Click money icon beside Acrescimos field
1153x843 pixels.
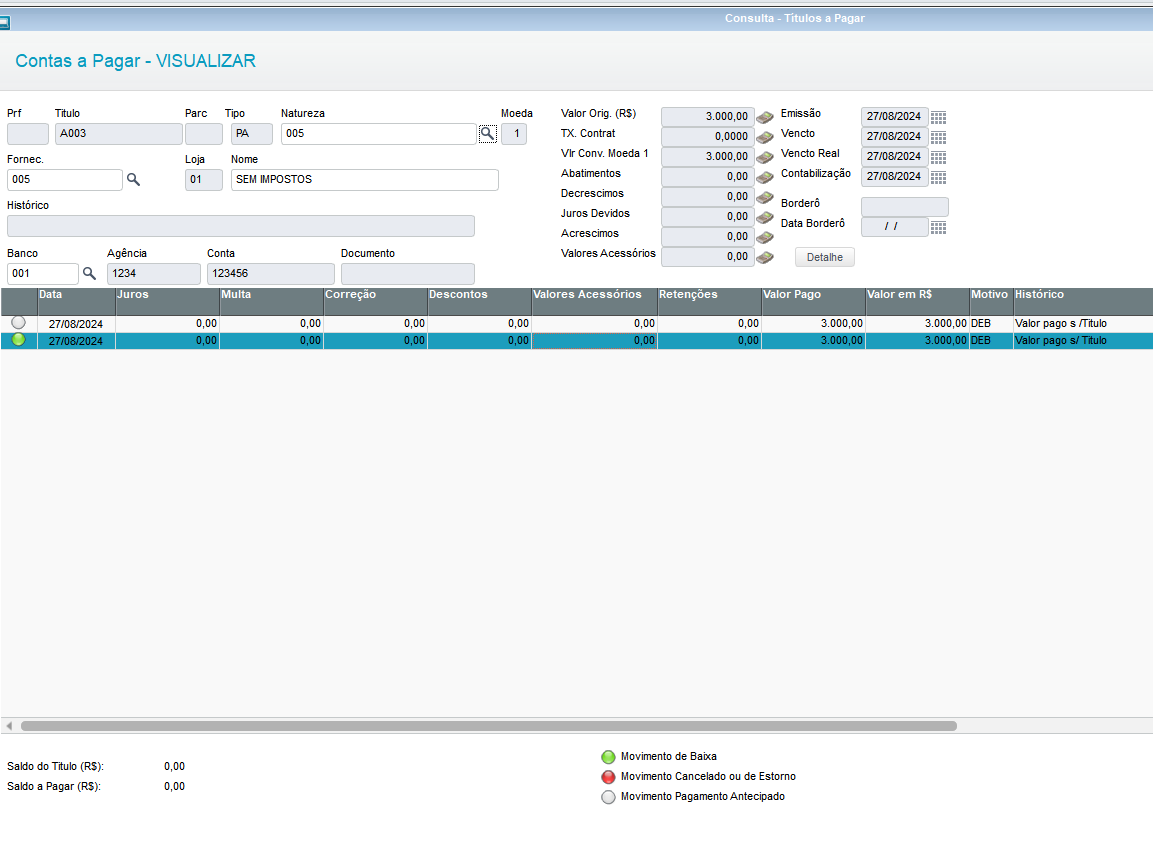tap(765, 237)
